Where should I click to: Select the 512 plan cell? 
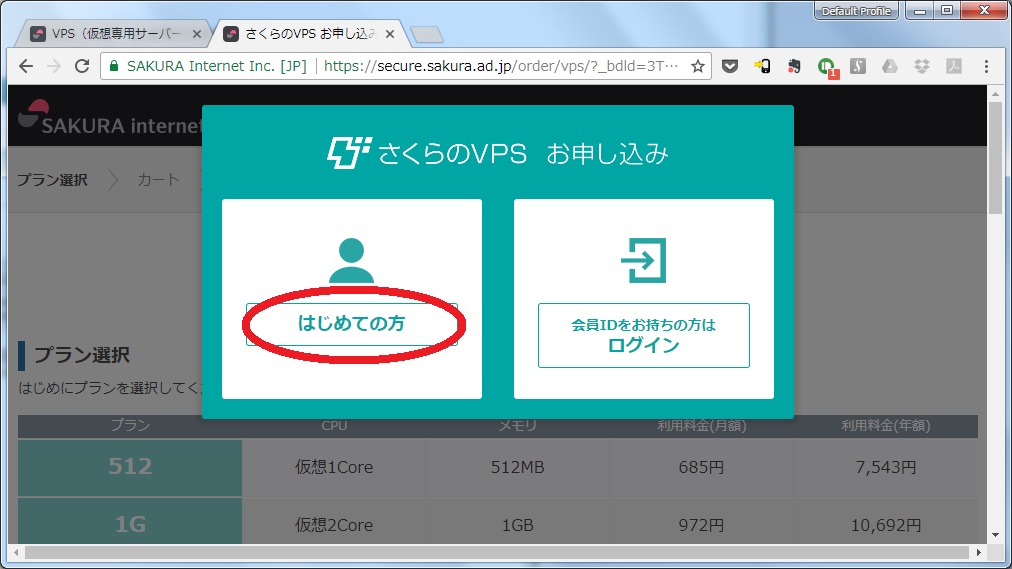(130, 467)
